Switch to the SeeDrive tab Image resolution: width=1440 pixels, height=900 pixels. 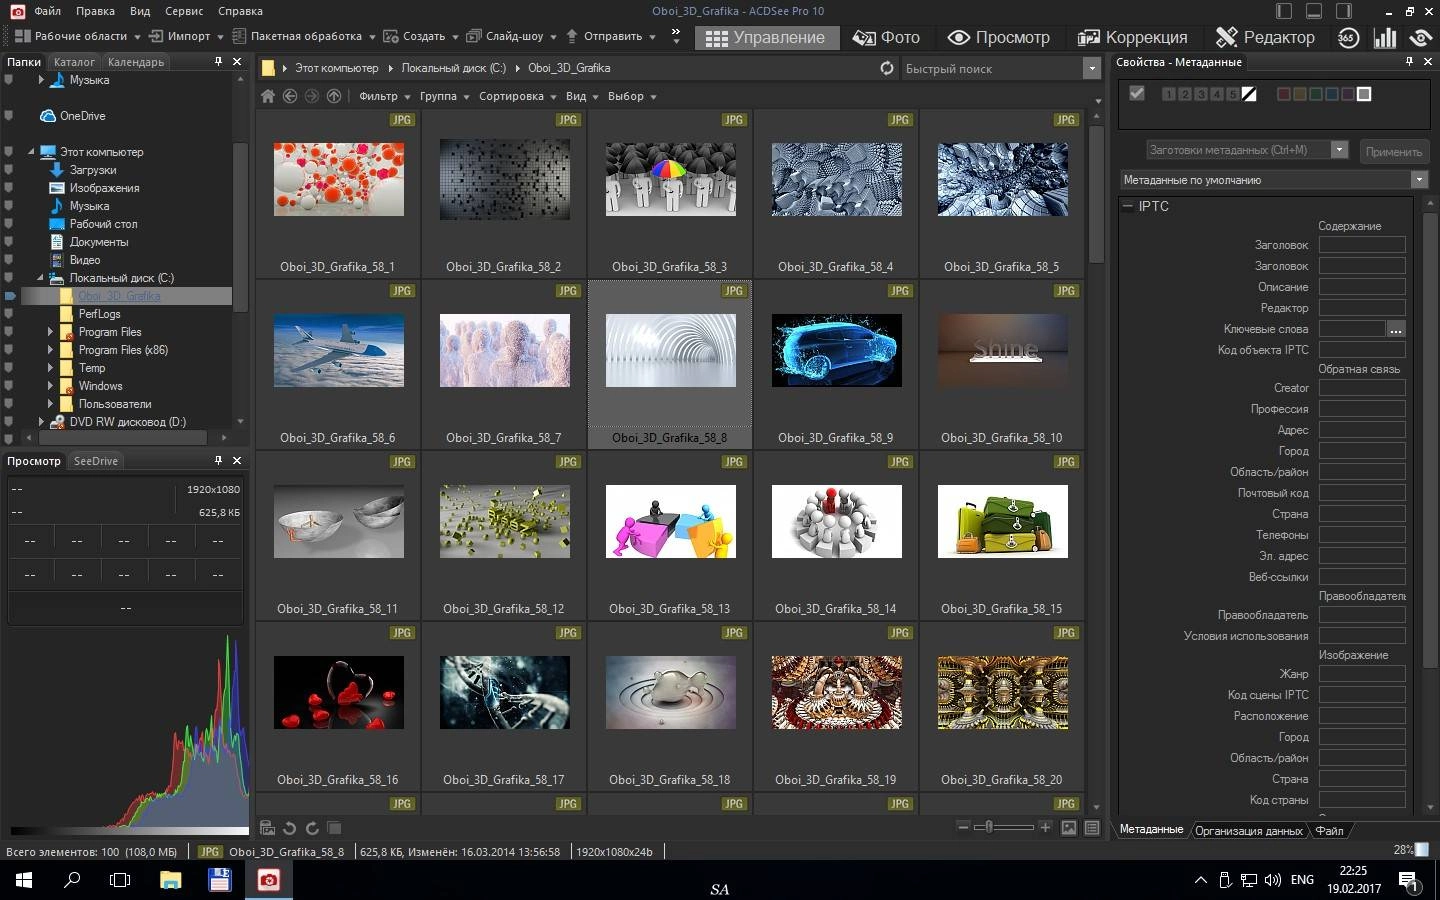96,461
